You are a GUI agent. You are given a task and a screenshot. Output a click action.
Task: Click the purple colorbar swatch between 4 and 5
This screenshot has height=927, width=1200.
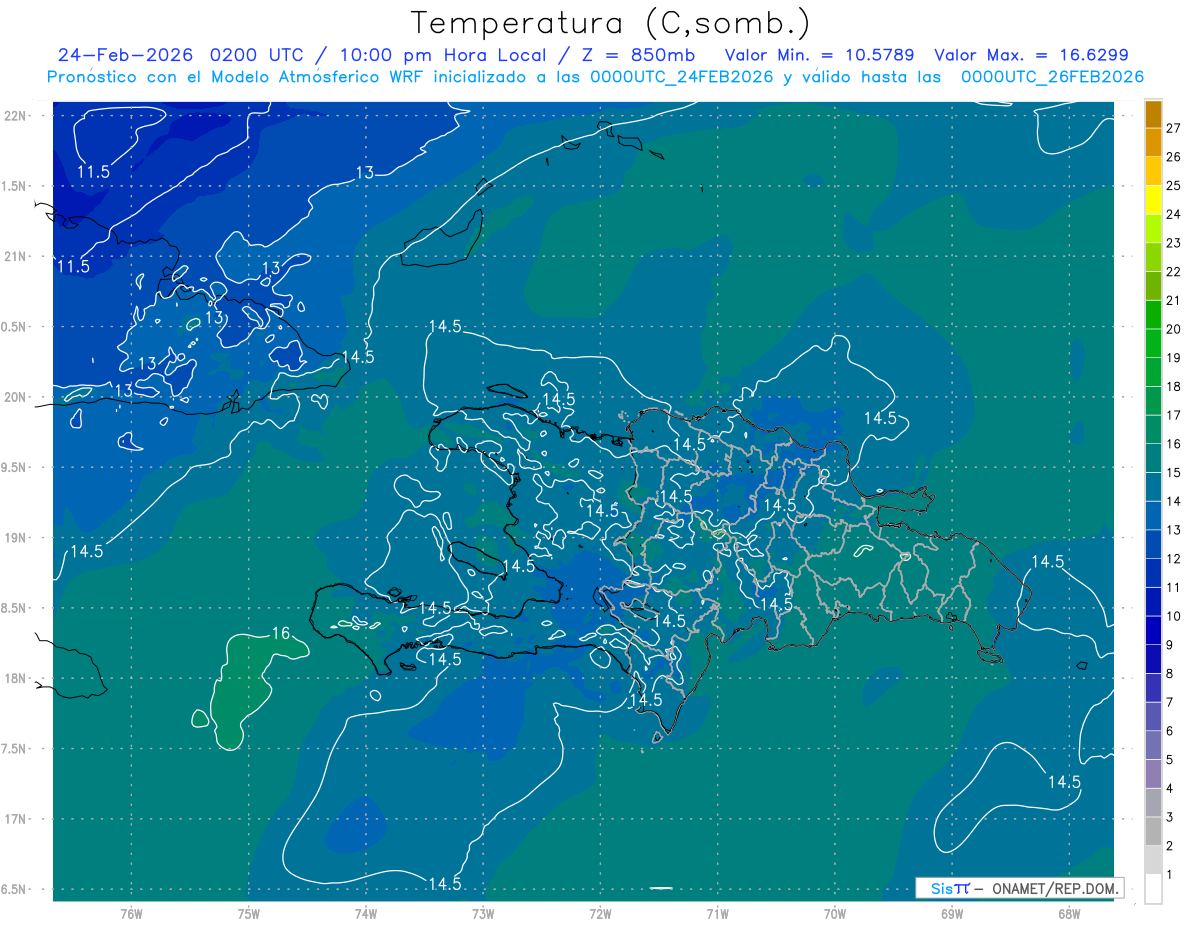[x=1154, y=775]
